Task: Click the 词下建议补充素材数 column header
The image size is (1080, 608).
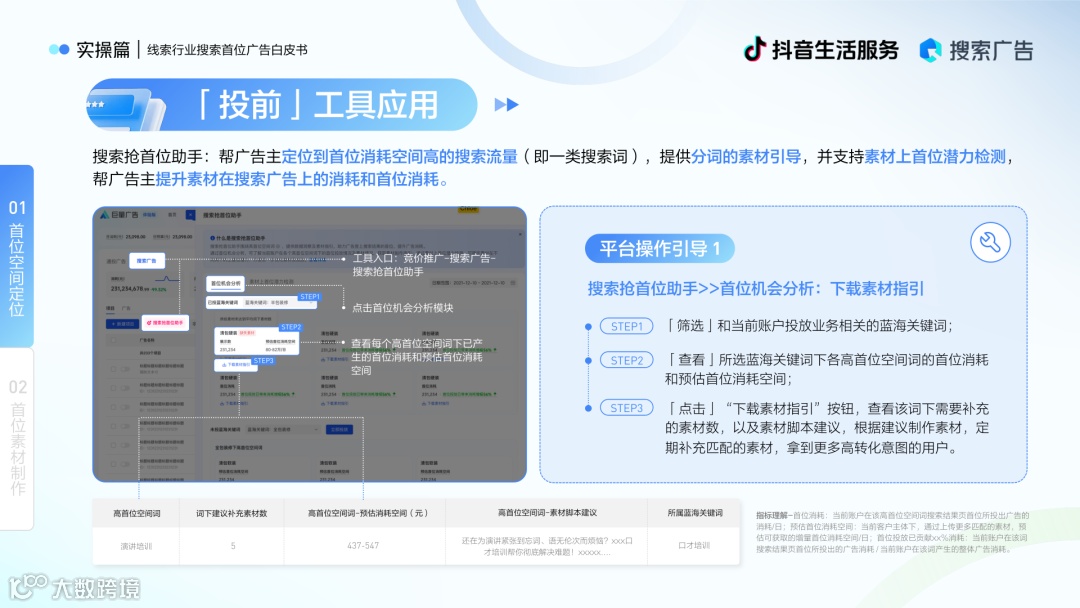Action: [231, 513]
